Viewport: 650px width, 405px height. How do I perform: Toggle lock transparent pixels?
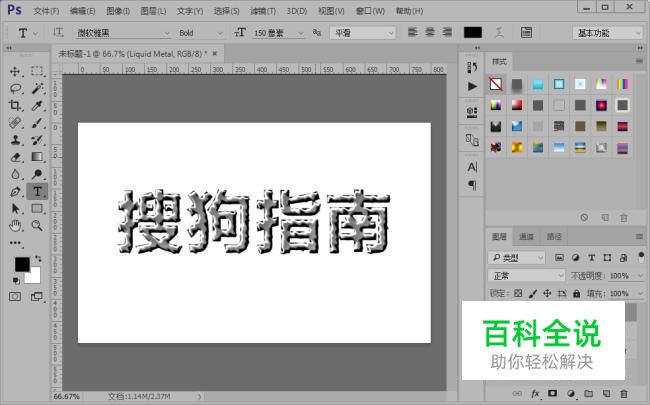coord(518,293)
